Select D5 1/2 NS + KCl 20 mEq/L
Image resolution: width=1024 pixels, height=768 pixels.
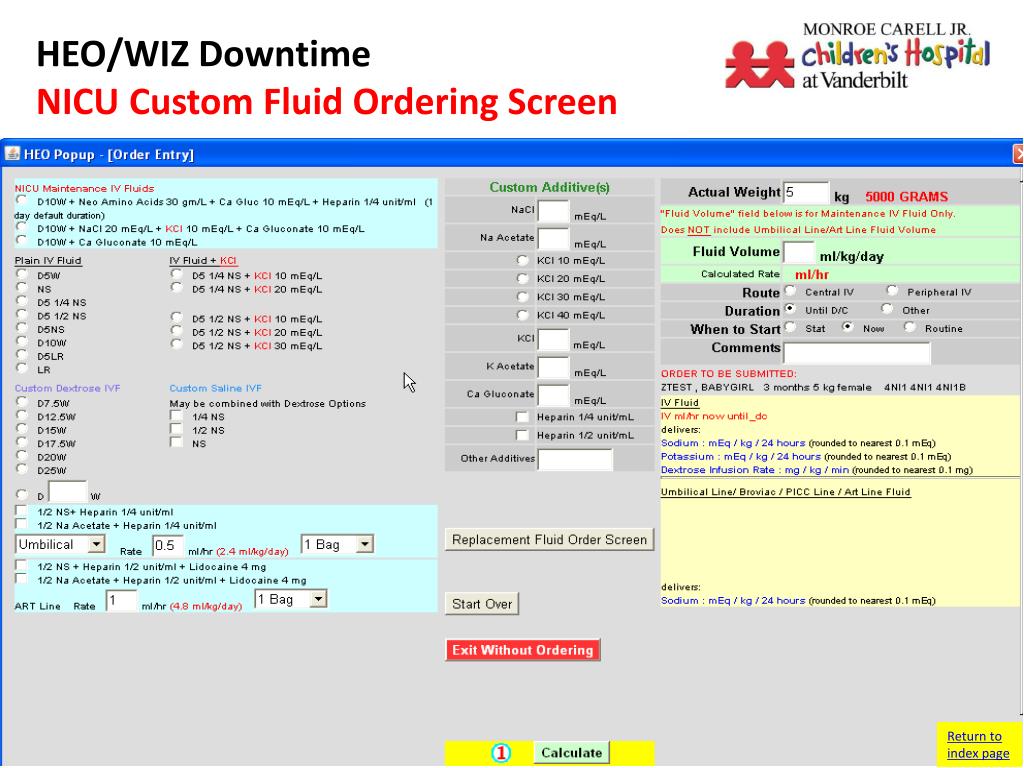[176, 330]
